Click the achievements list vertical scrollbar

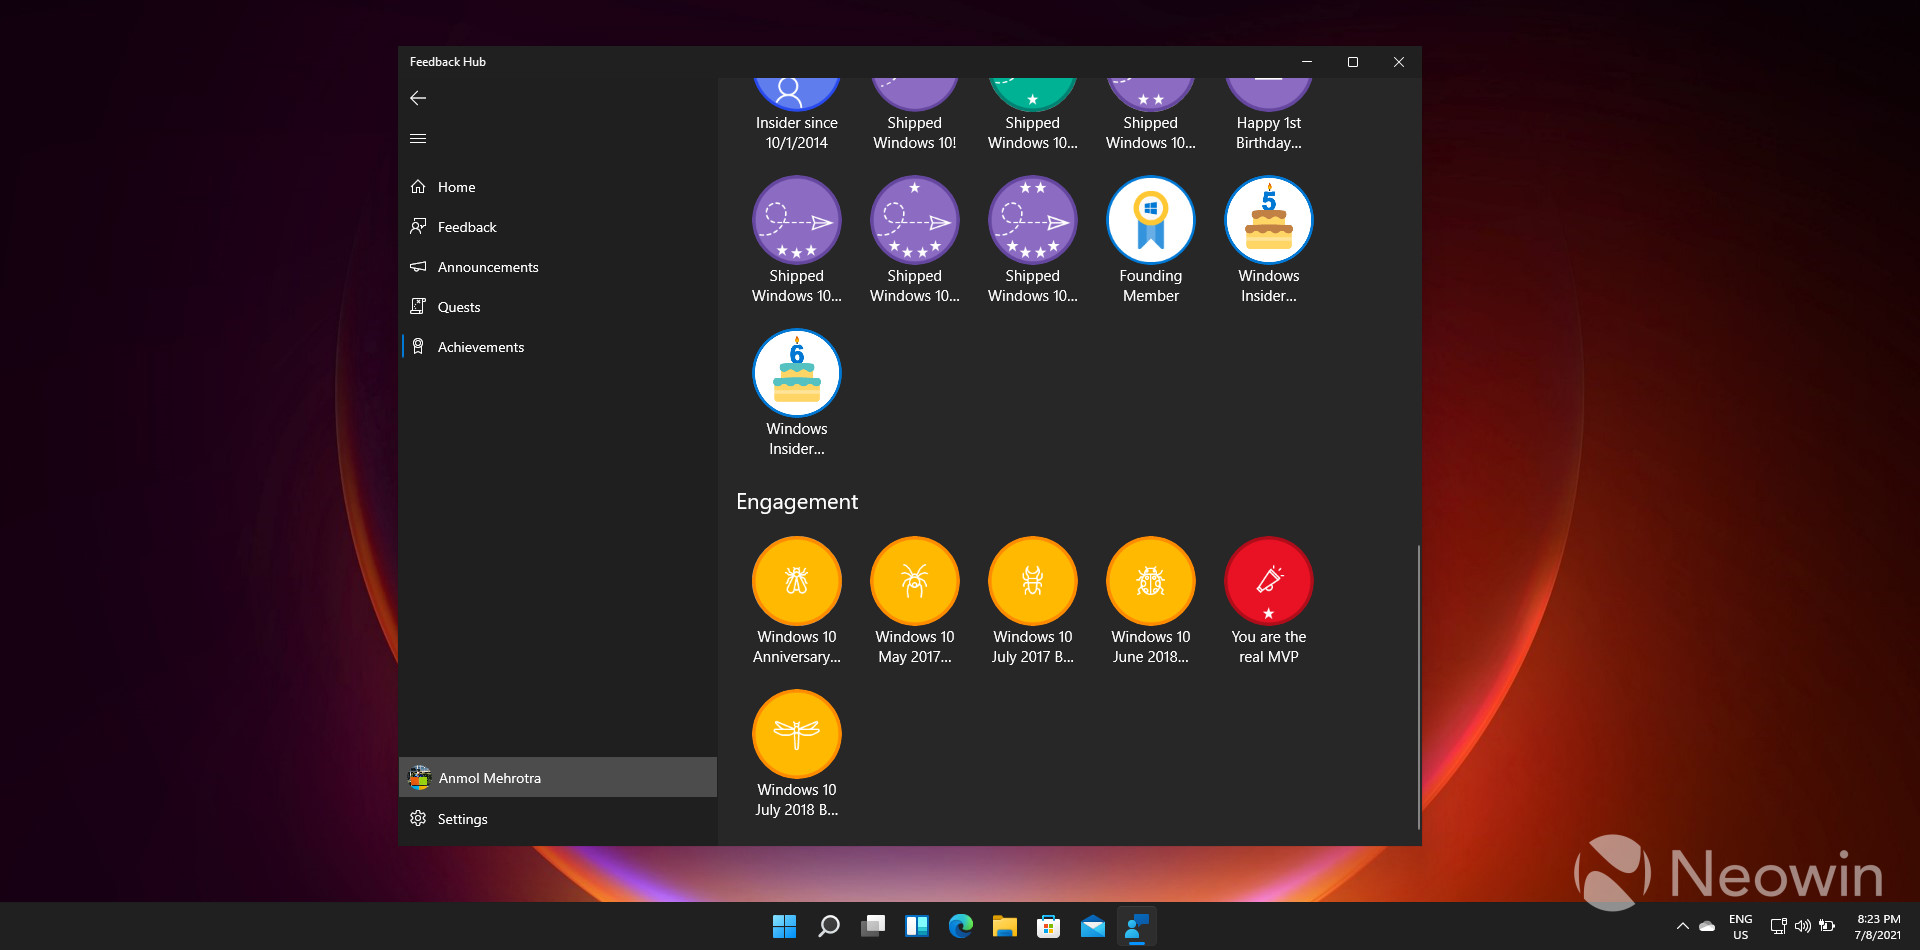click(1418, 687)
